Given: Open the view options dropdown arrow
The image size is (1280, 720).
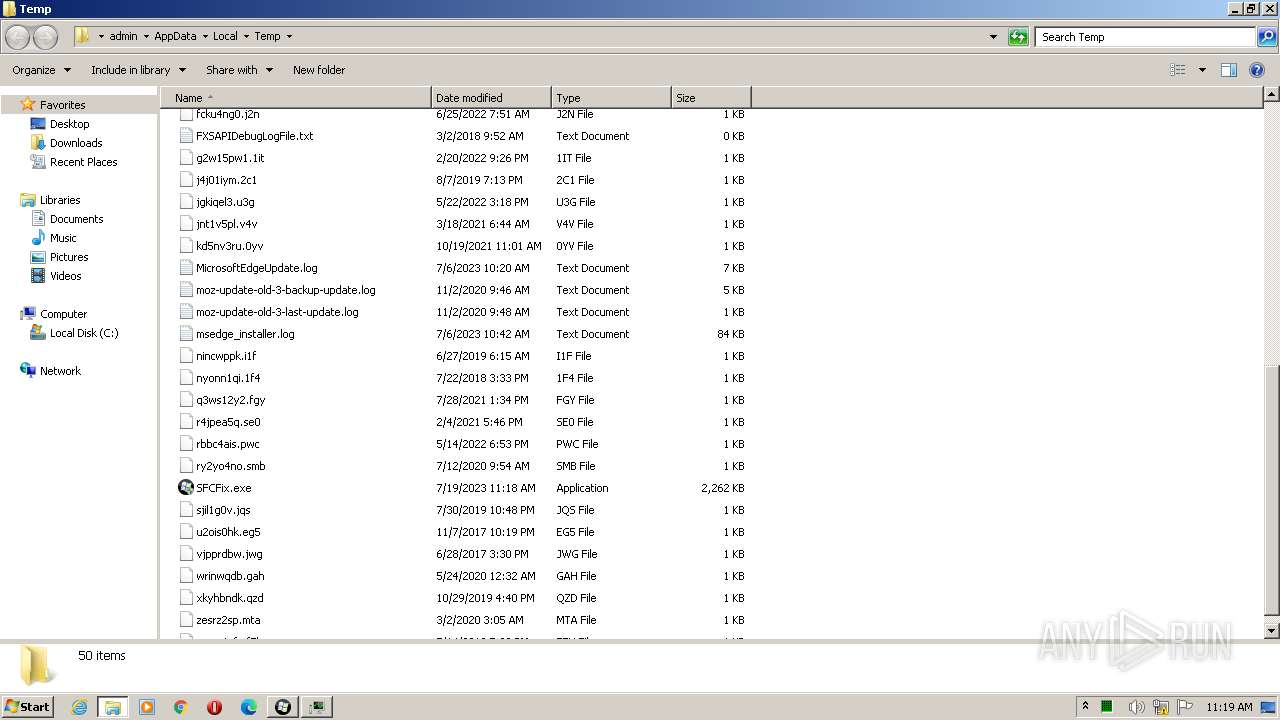Looking at the screenshot, I should coord(1202,70).
